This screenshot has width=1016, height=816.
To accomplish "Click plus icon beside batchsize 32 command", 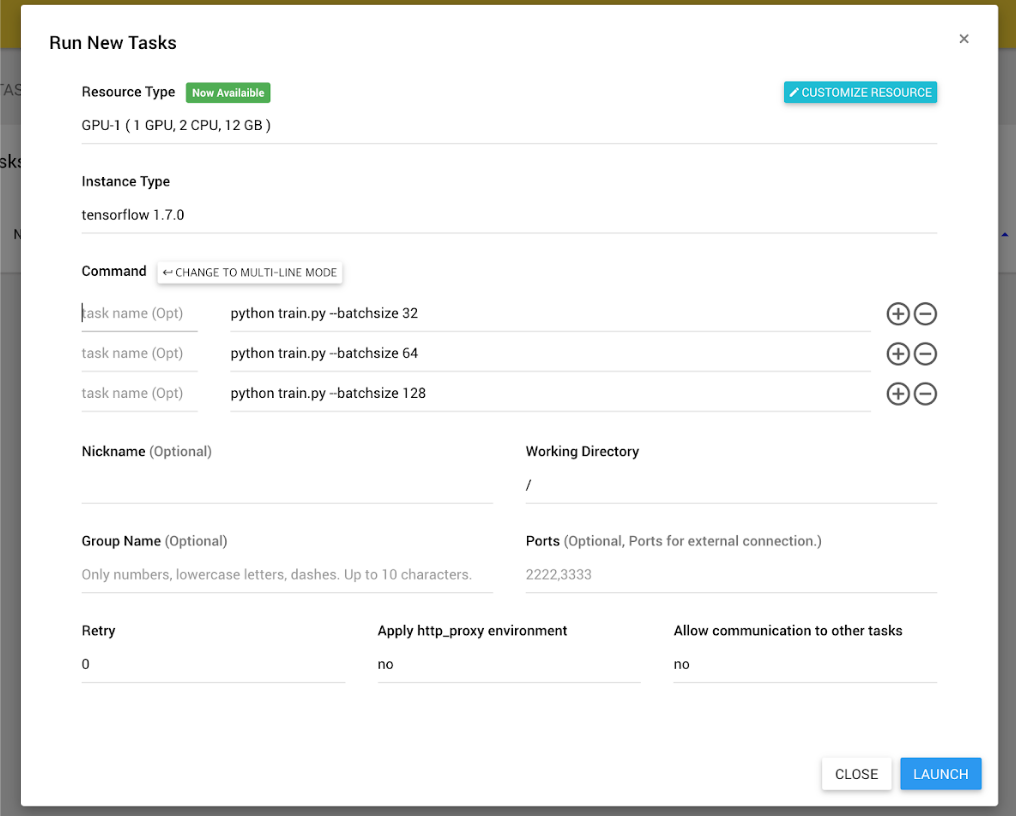I will 898,314.
